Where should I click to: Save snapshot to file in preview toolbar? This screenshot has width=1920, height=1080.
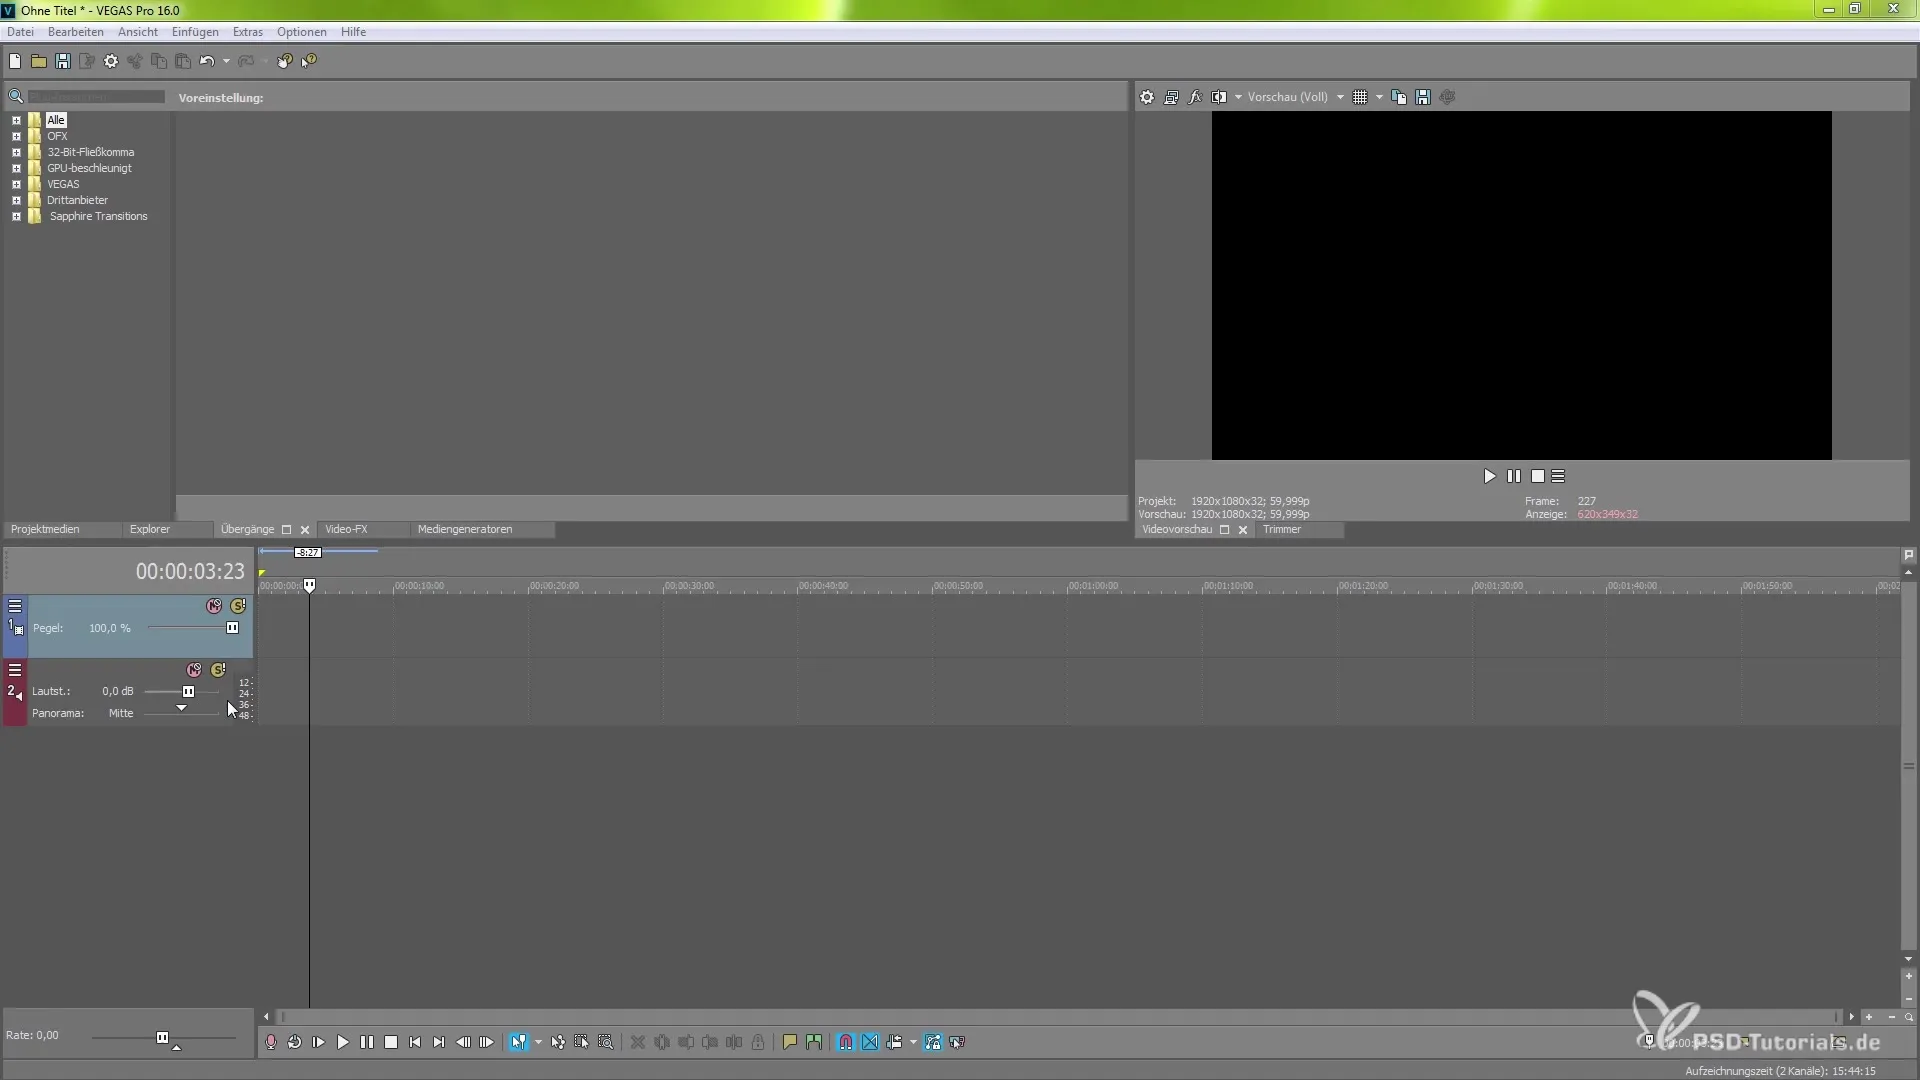coord(1423,97)
